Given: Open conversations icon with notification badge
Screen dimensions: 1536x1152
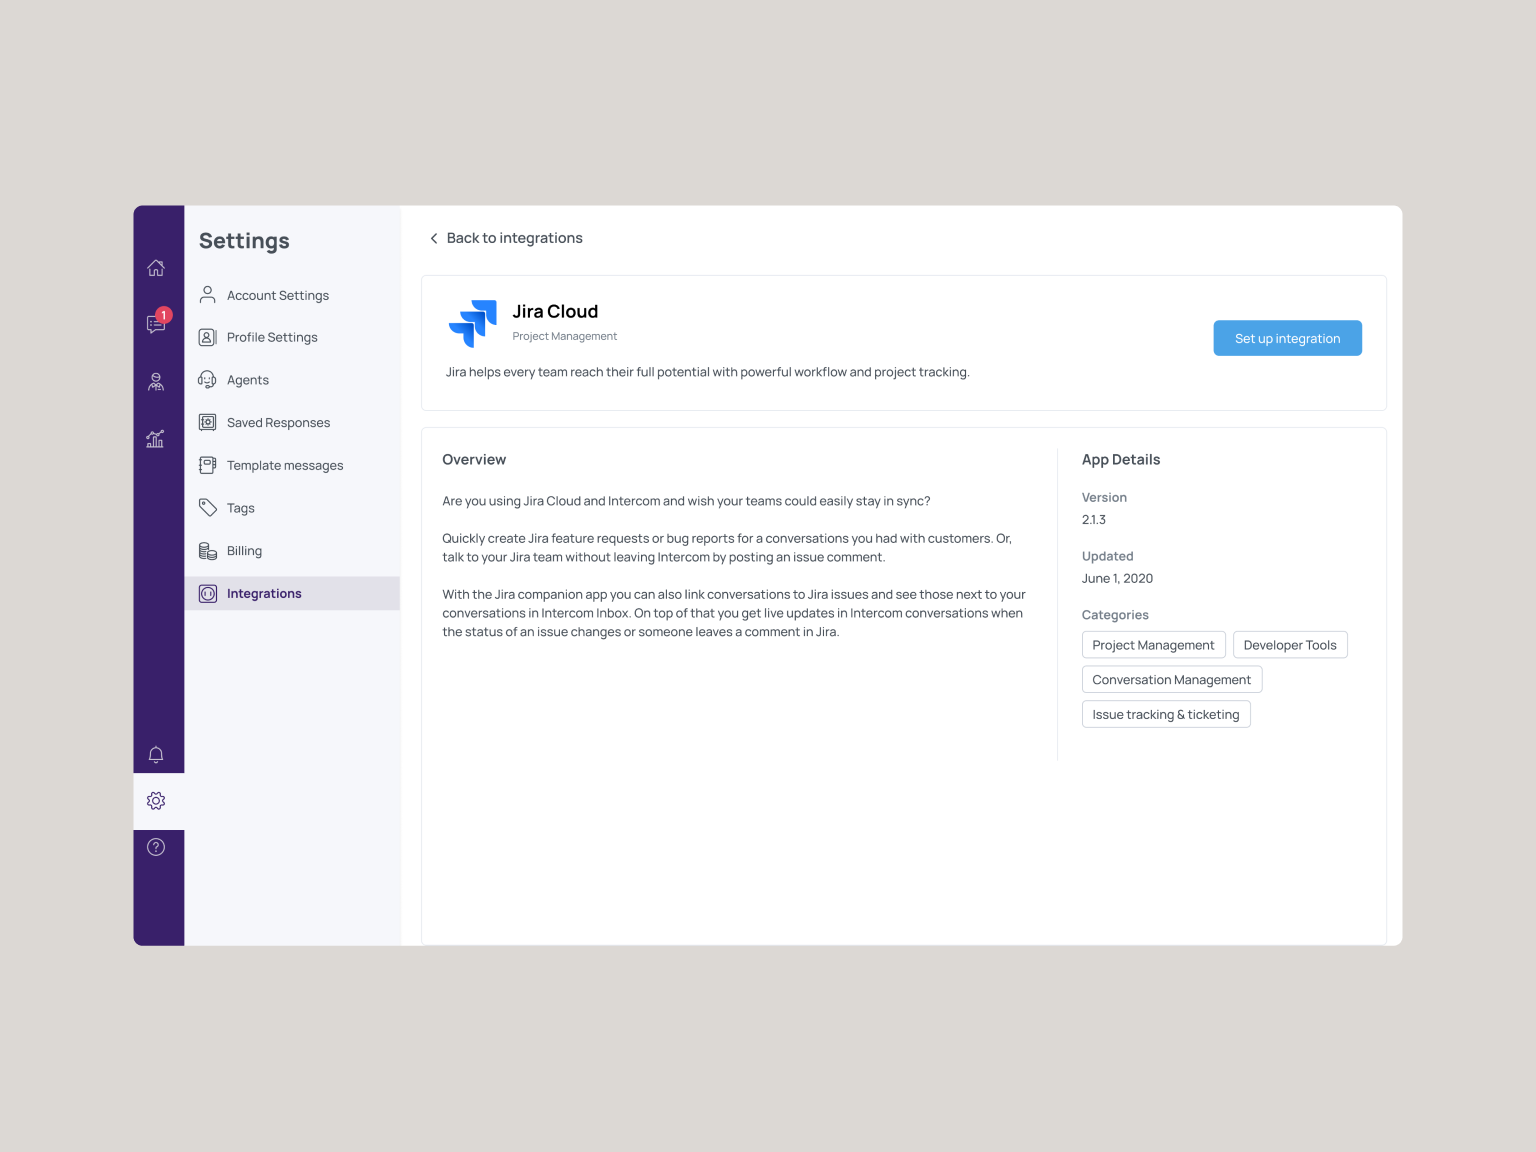Looking at the screenshot, I should 156,324.
